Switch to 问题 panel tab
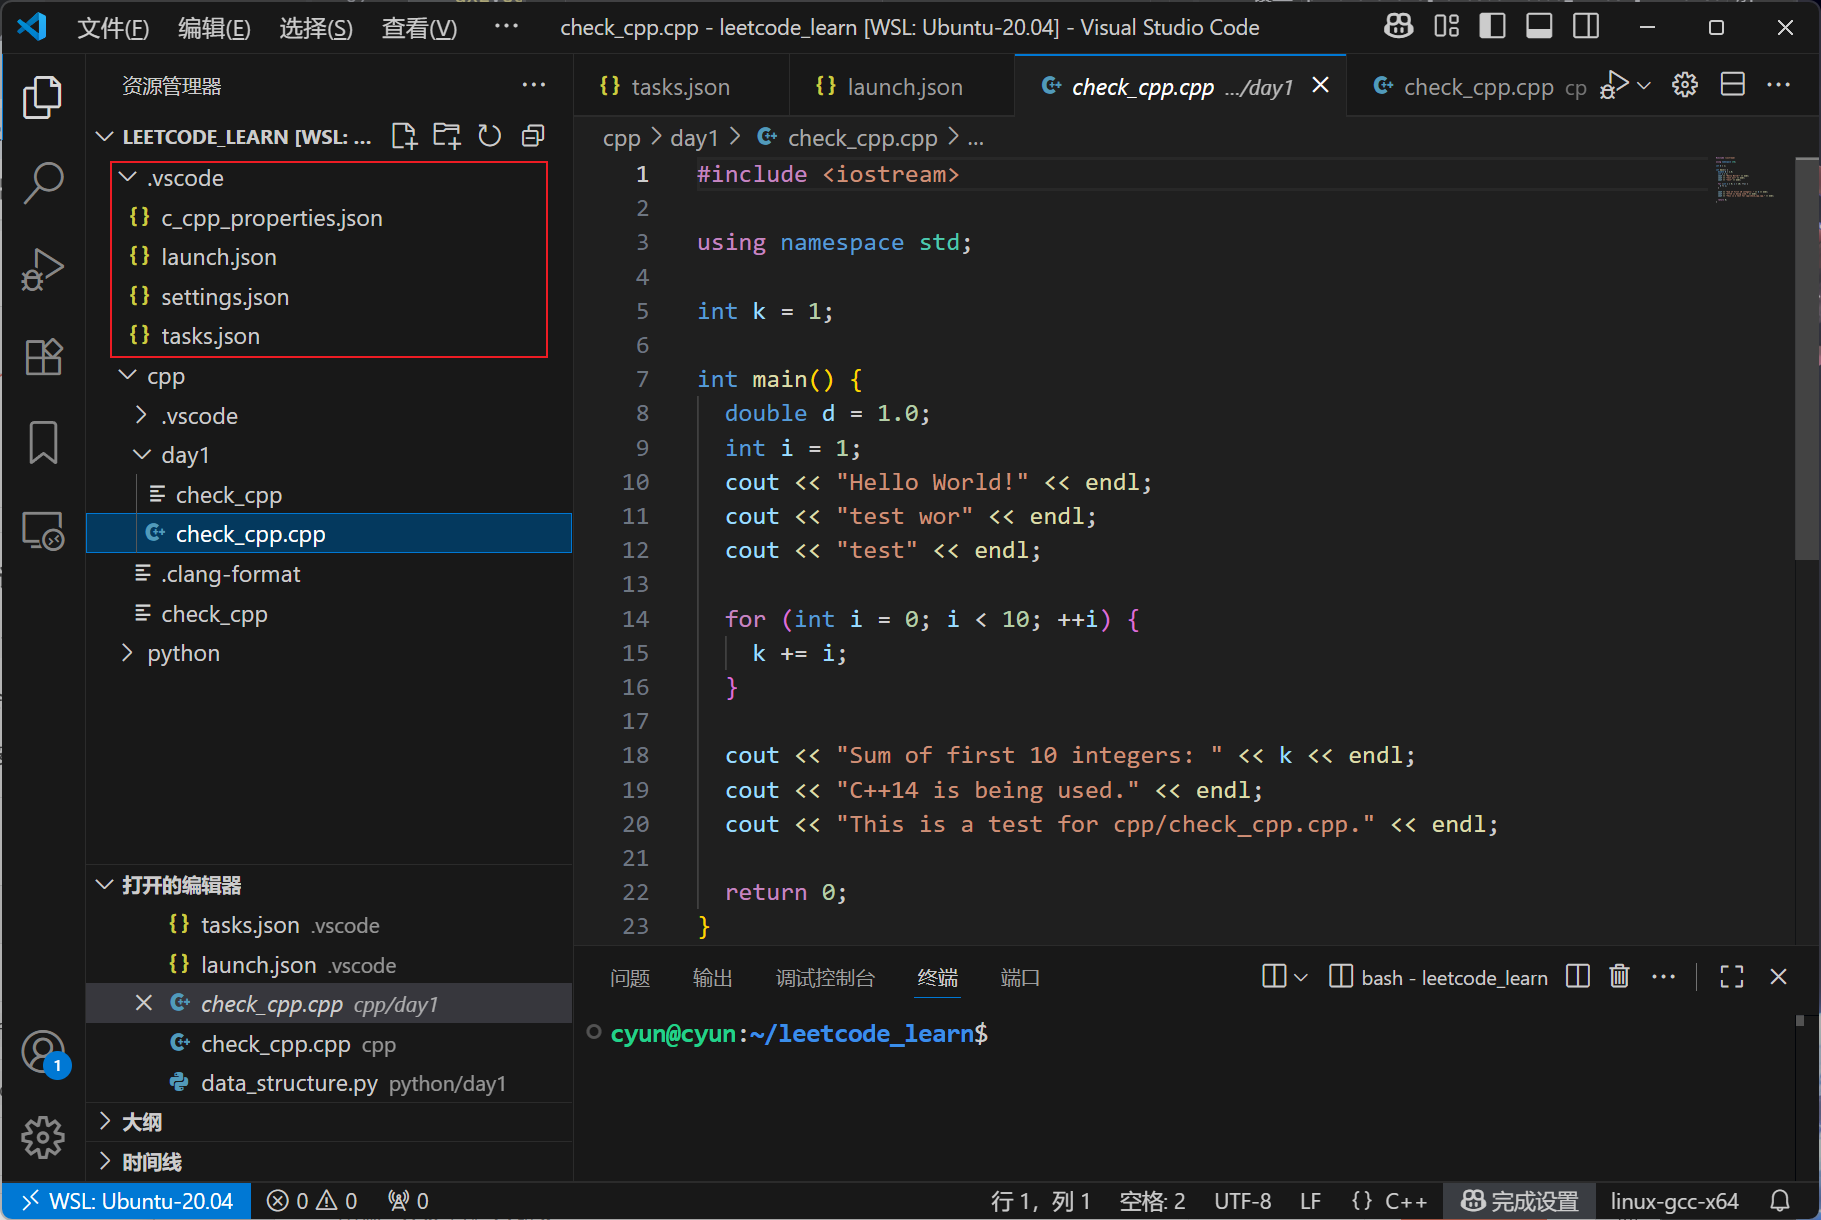The height and width of the screenshot is (1220, 1821). [630, 978]
